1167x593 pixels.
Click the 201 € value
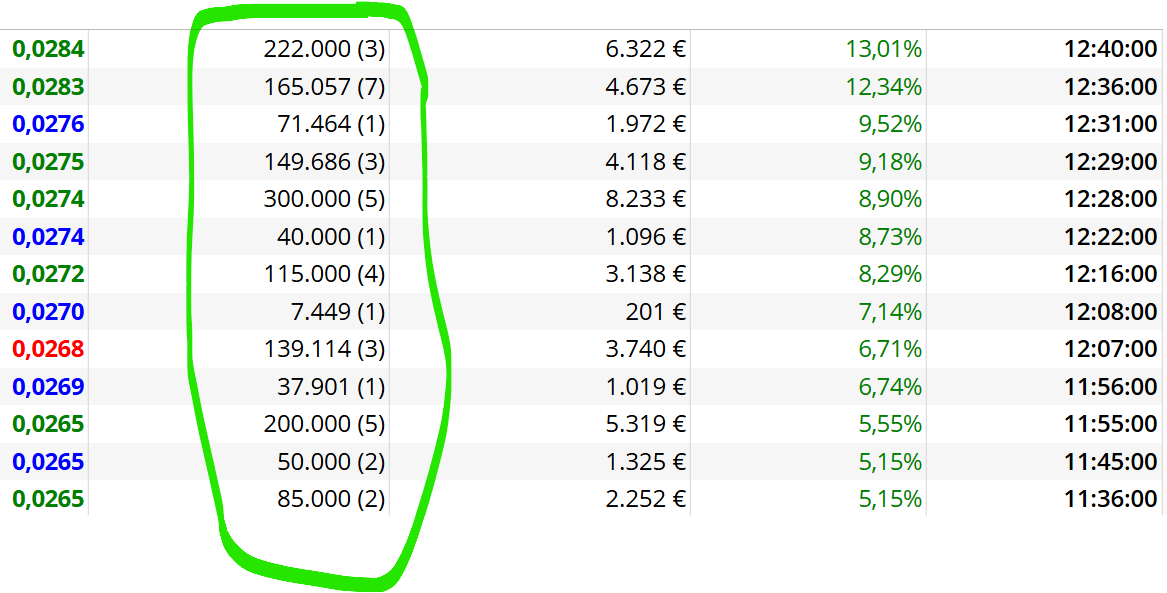click(656, 312)
